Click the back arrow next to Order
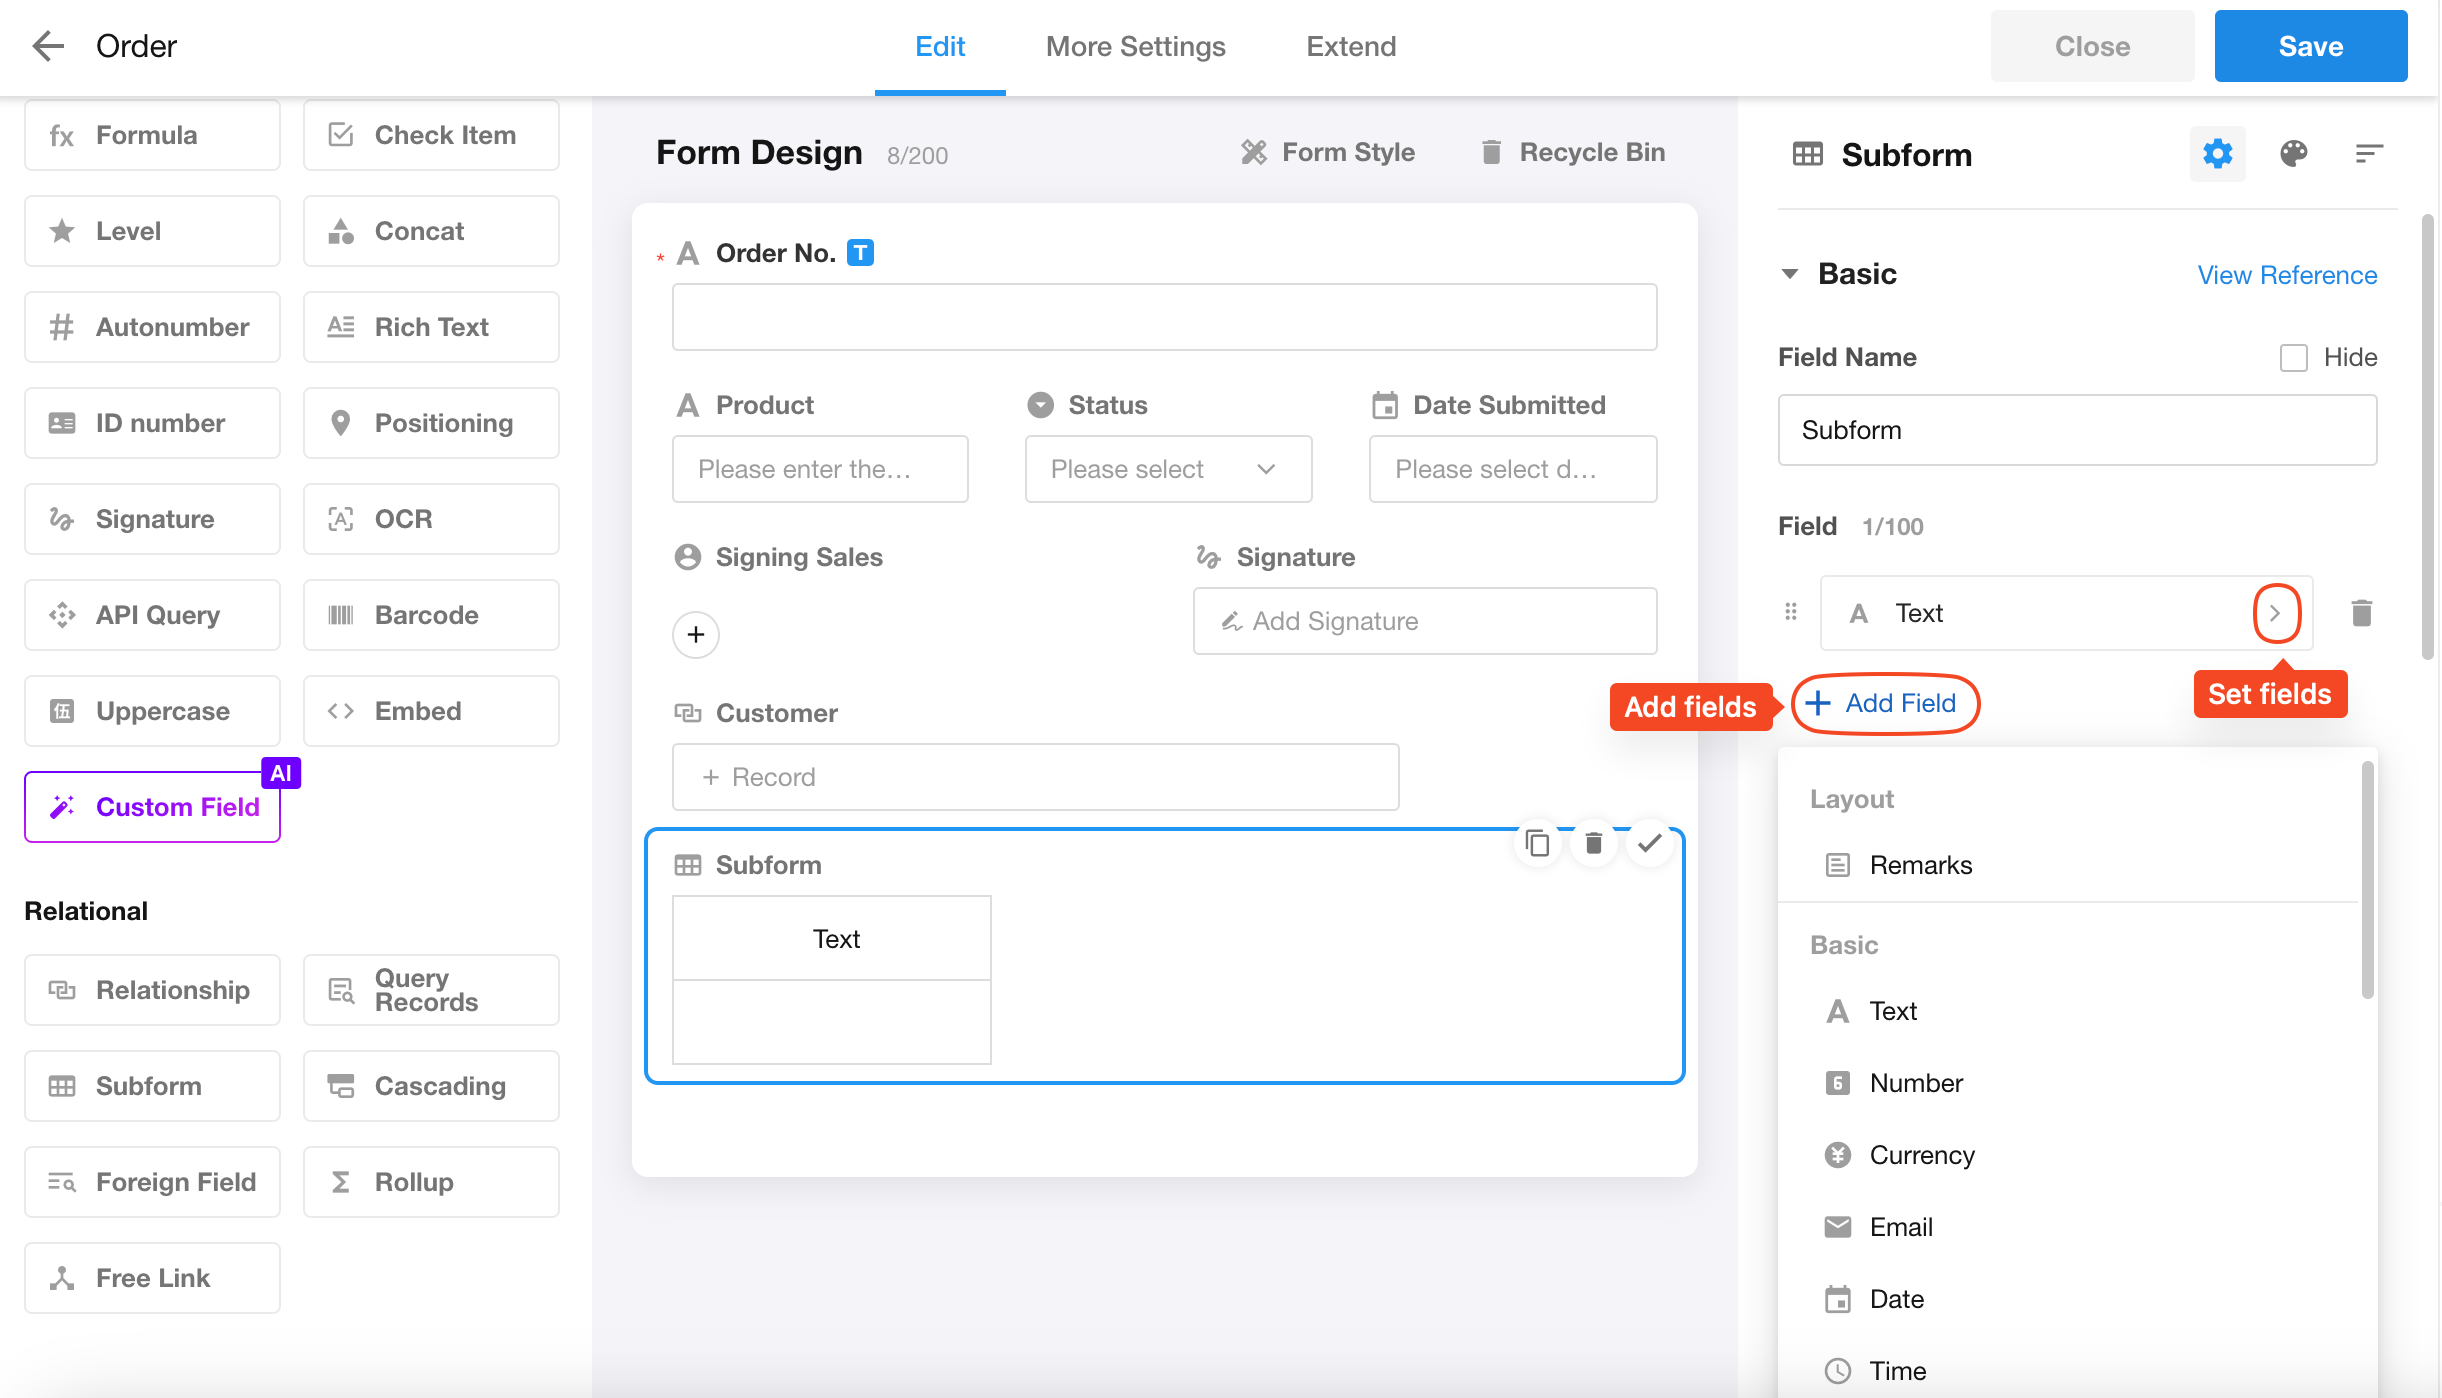Viewport: 2442px width, 1398px height. click(48, 46)
